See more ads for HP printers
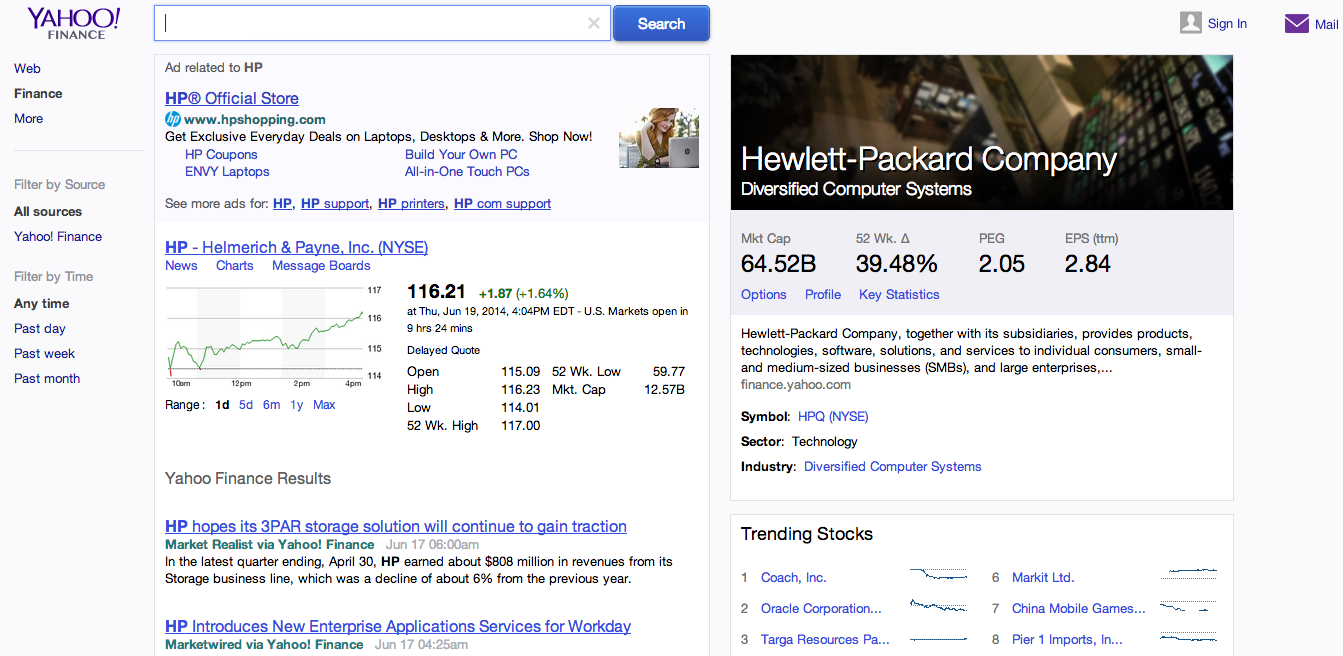1343x656 pixels. 411,203
